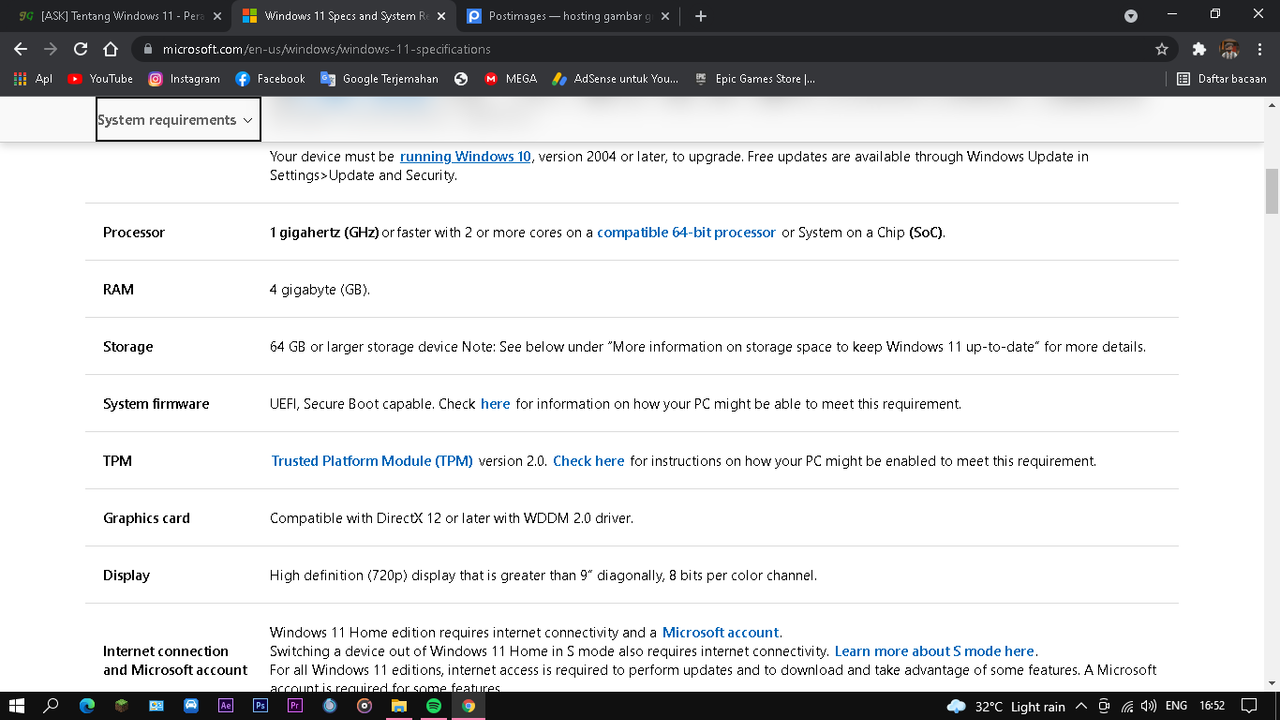Viewport: 1280px width, 720px height.
Task: Bookmark this page with the star icon
Action: (1161, 49)
